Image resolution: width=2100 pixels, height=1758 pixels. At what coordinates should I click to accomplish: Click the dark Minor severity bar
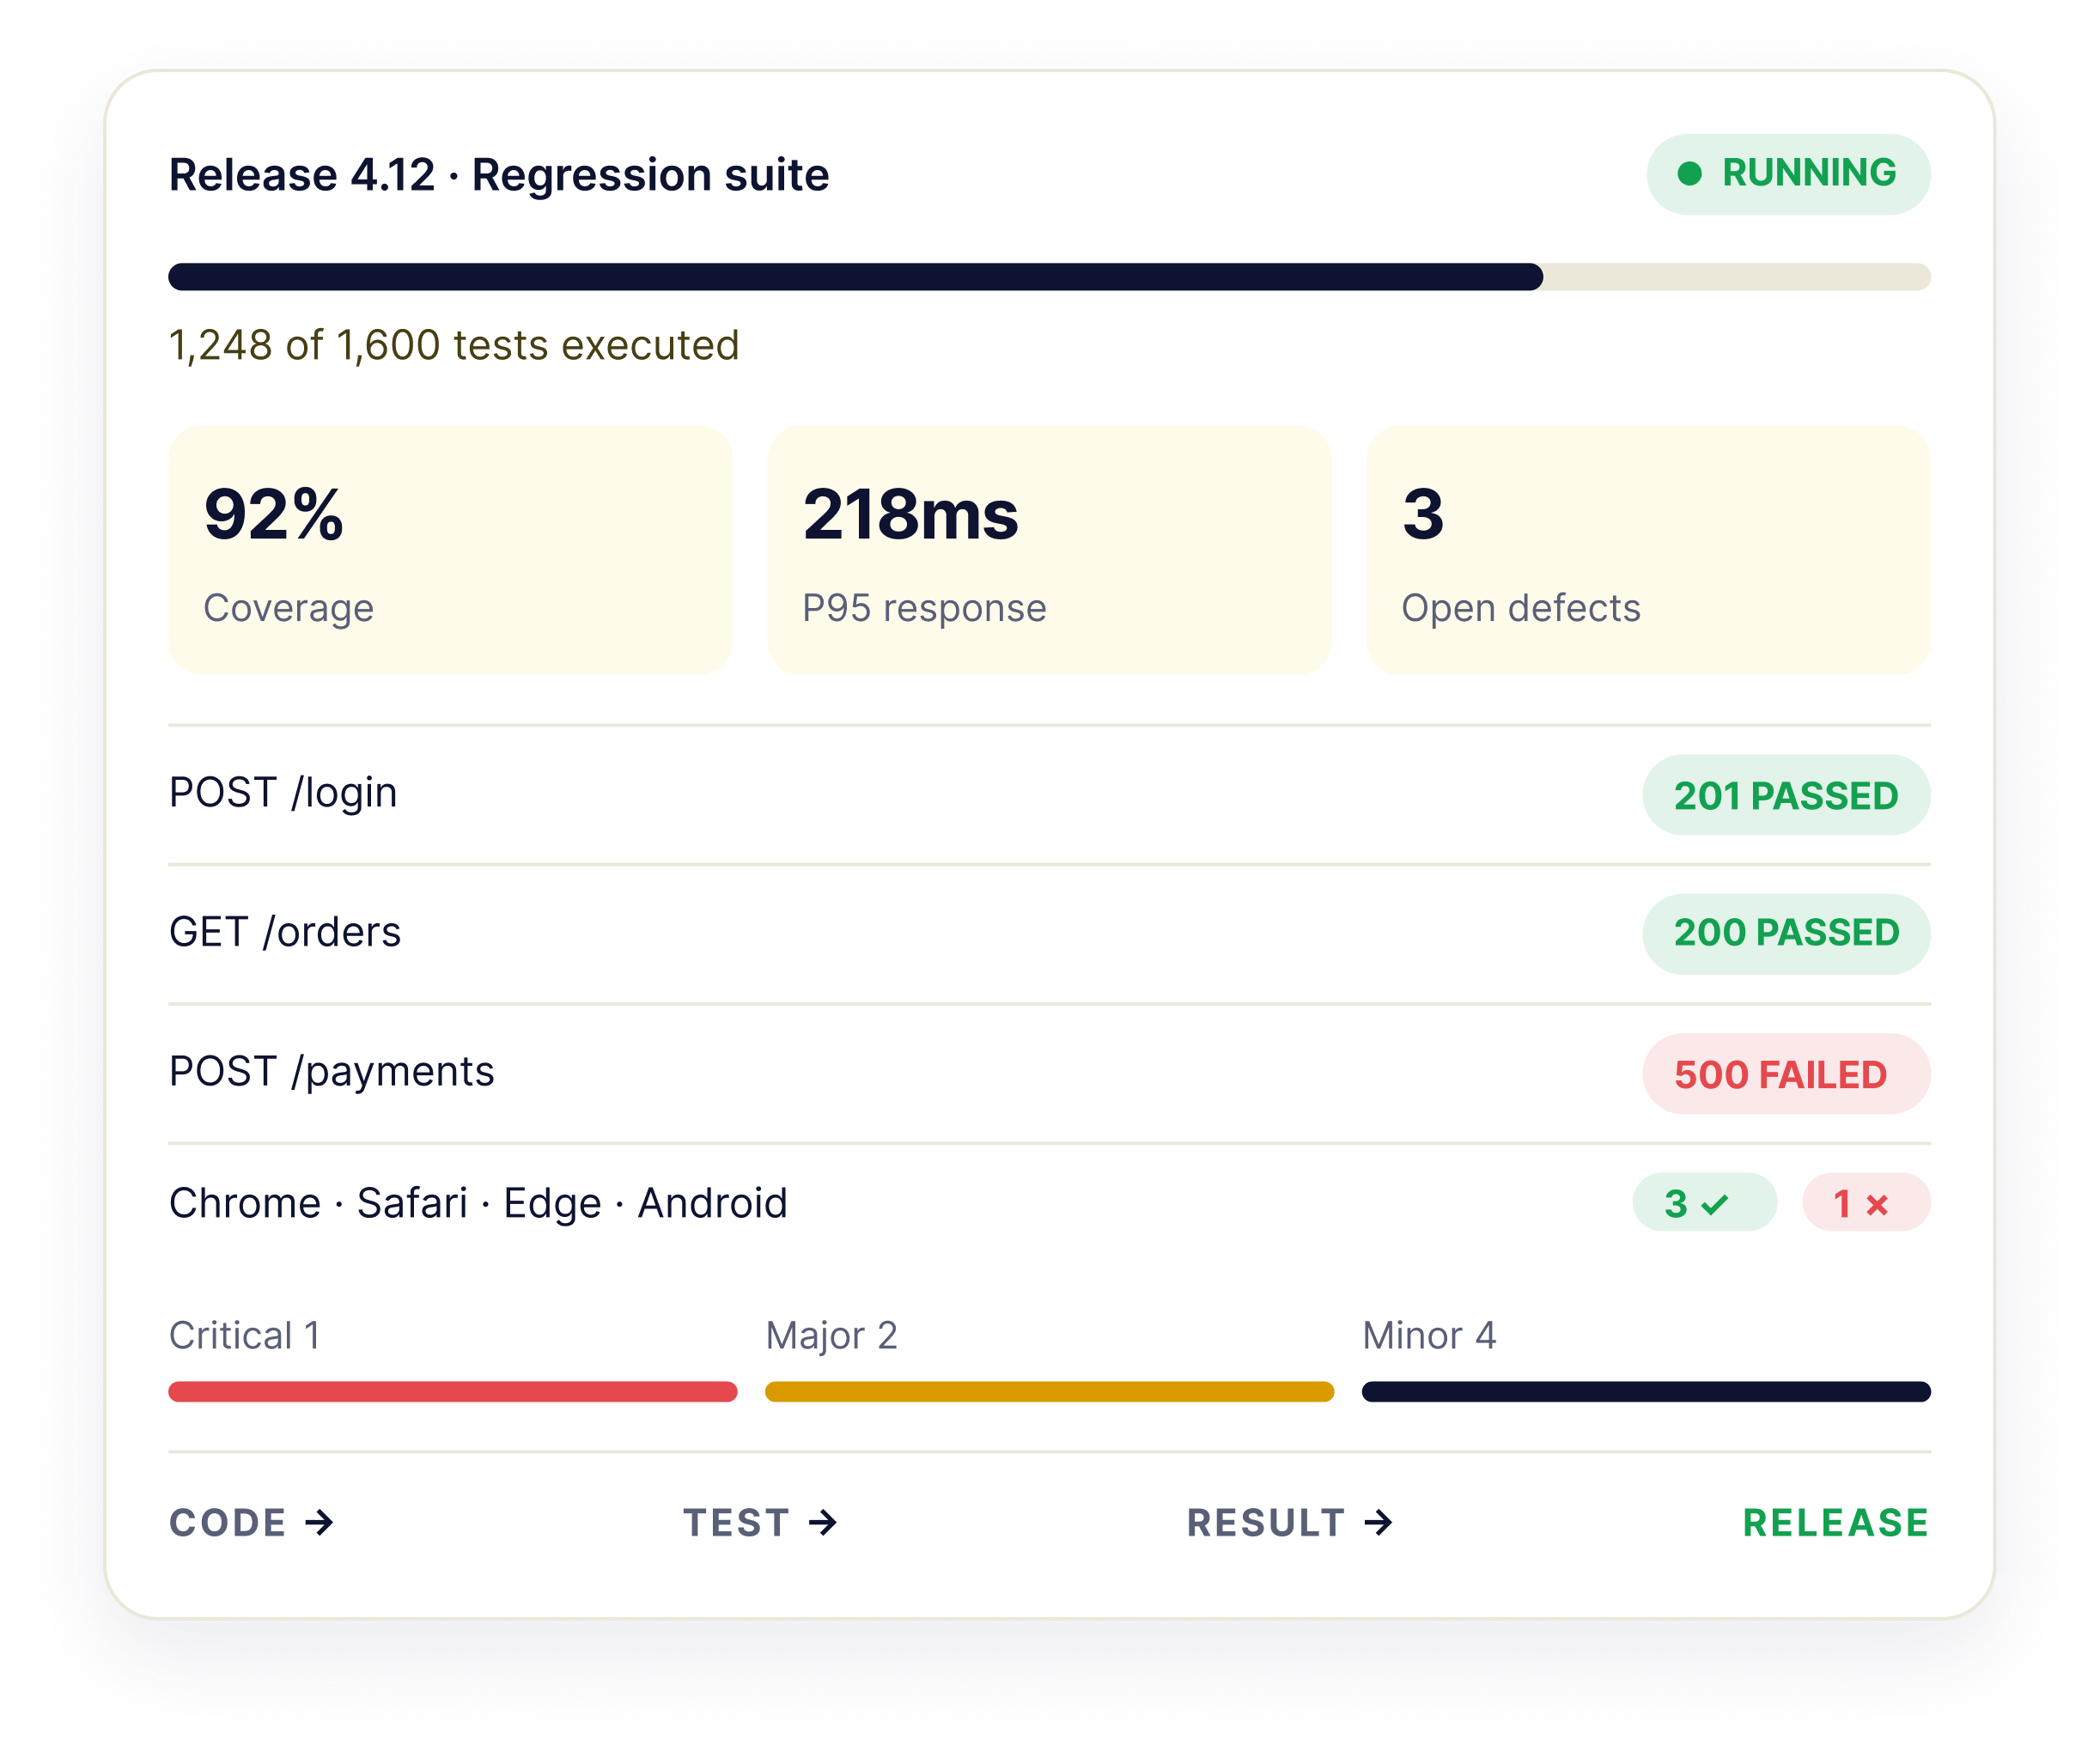coord(1646,1392)
